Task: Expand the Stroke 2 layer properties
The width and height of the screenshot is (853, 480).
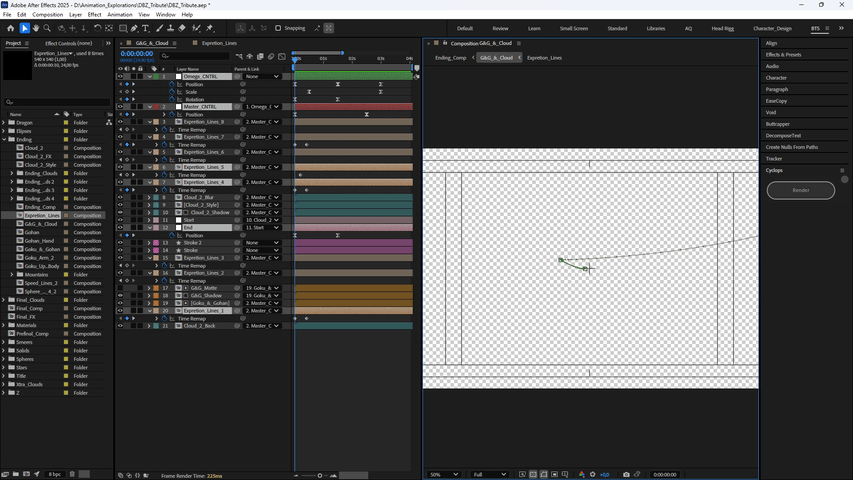Action: [149, 243]
